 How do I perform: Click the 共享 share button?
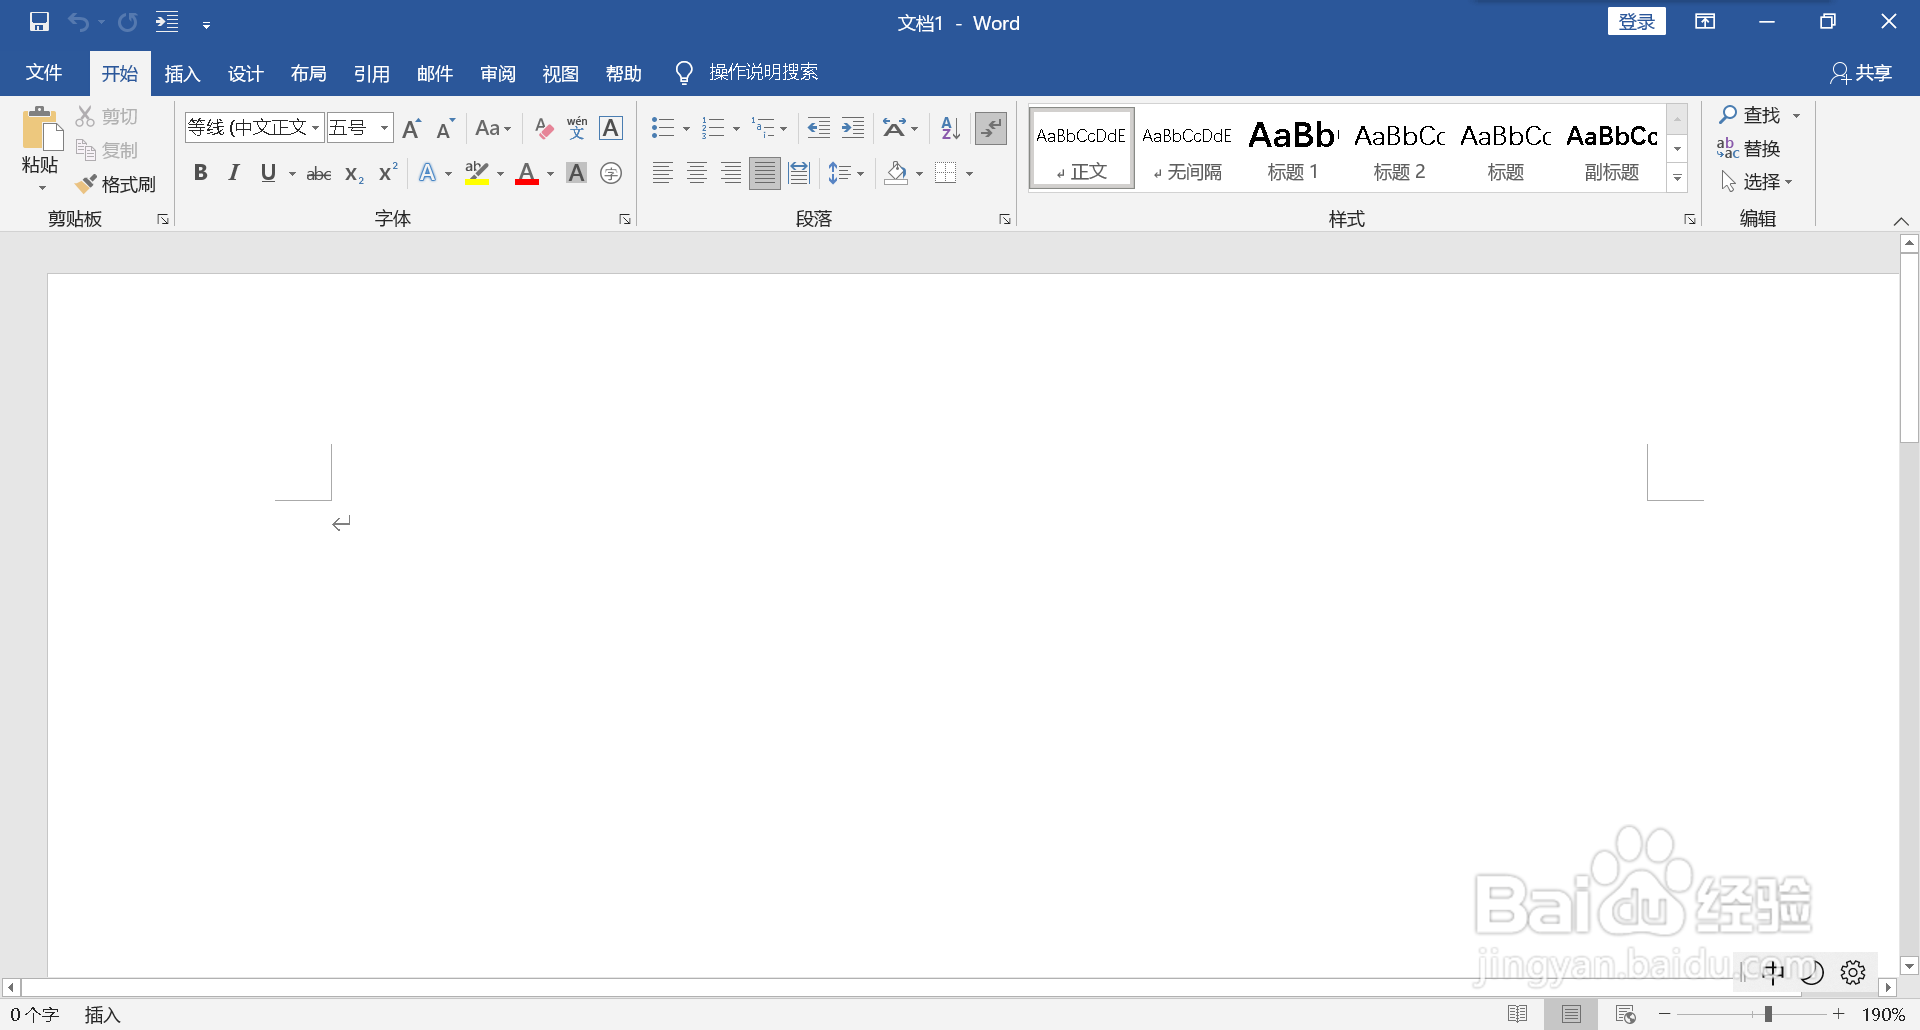pos(1861,73)
